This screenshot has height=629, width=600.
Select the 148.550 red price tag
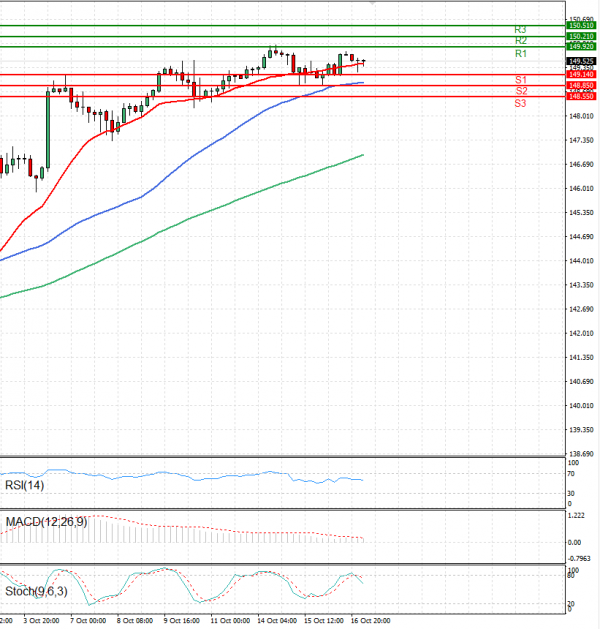point(581,96)
